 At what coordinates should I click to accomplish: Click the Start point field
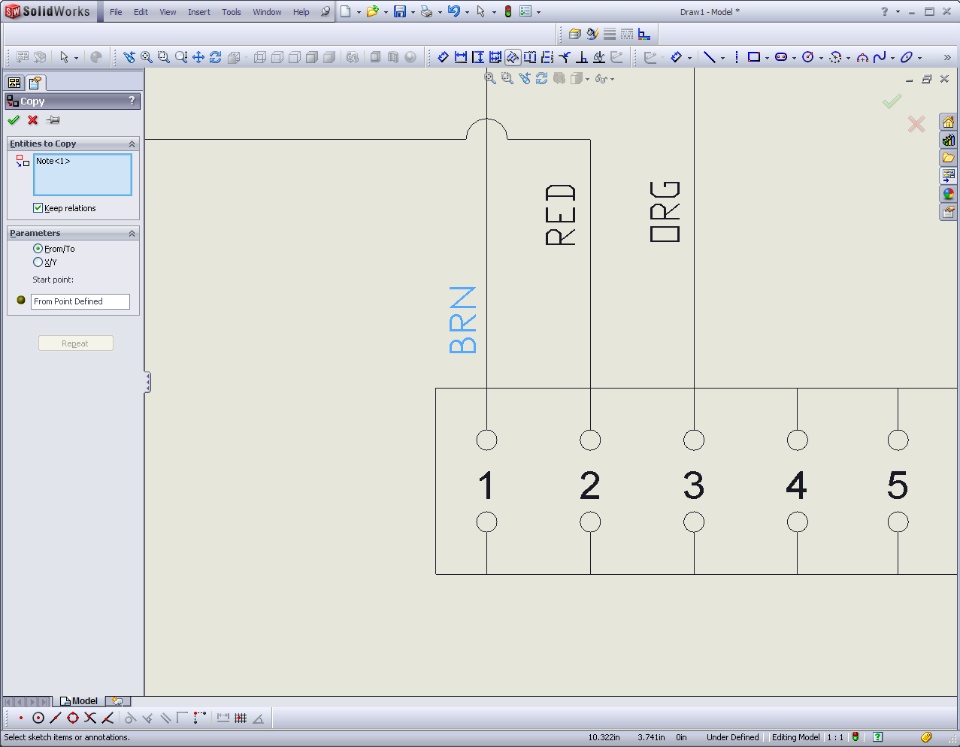click(80, 301)
